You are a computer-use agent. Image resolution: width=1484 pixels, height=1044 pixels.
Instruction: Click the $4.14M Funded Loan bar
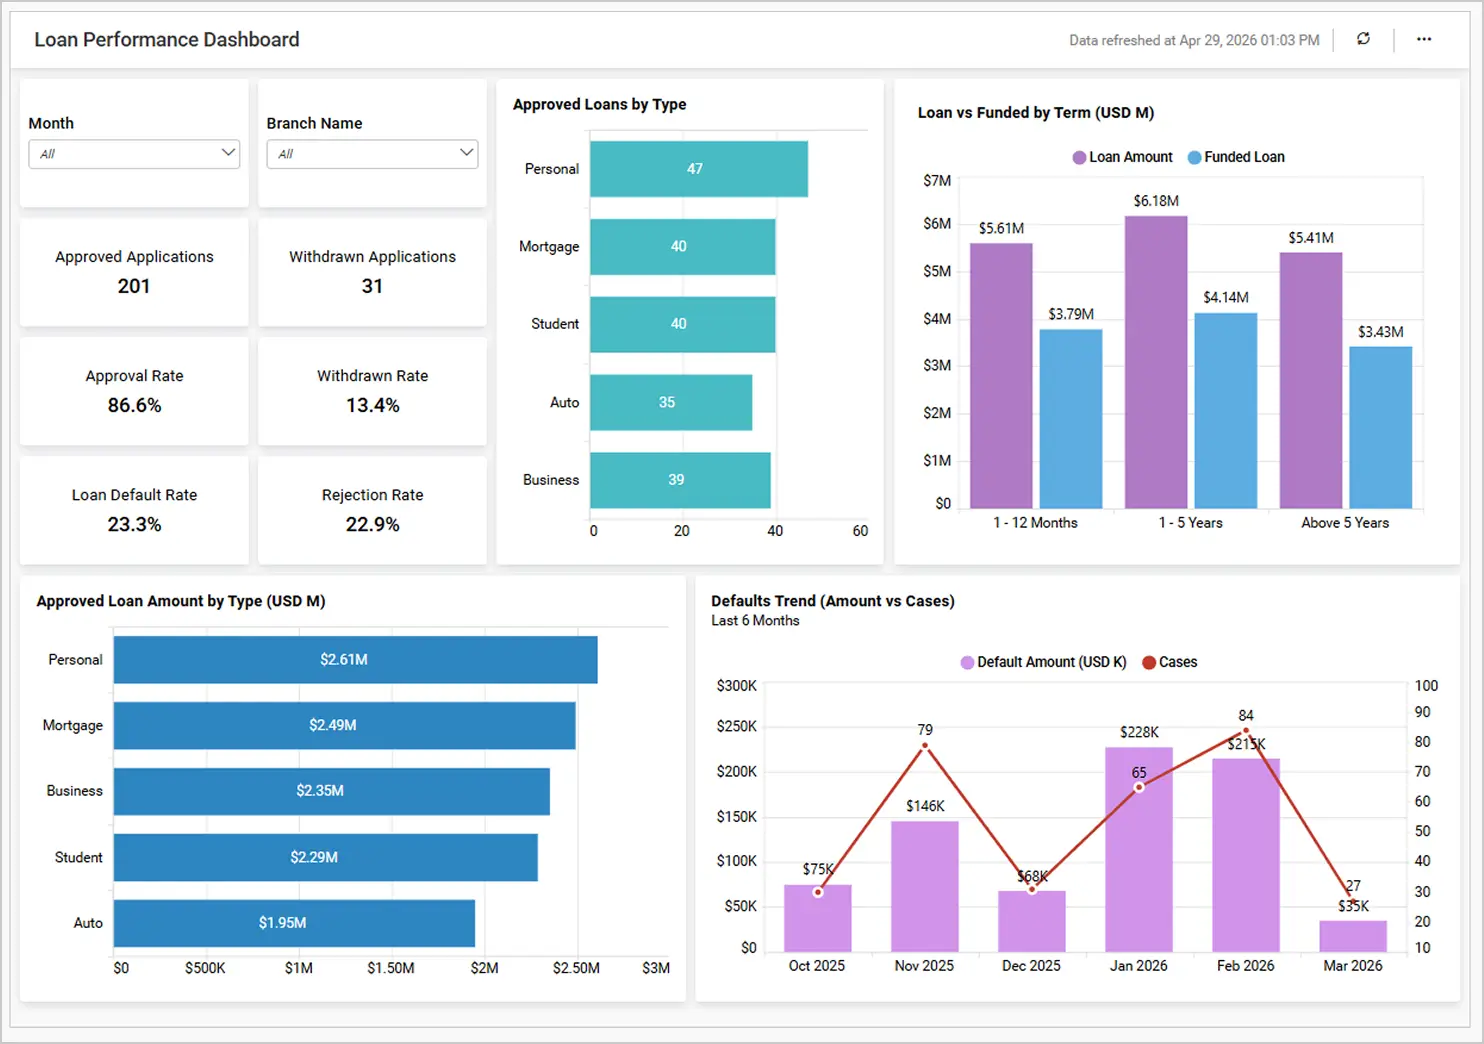pos(1226,410)
